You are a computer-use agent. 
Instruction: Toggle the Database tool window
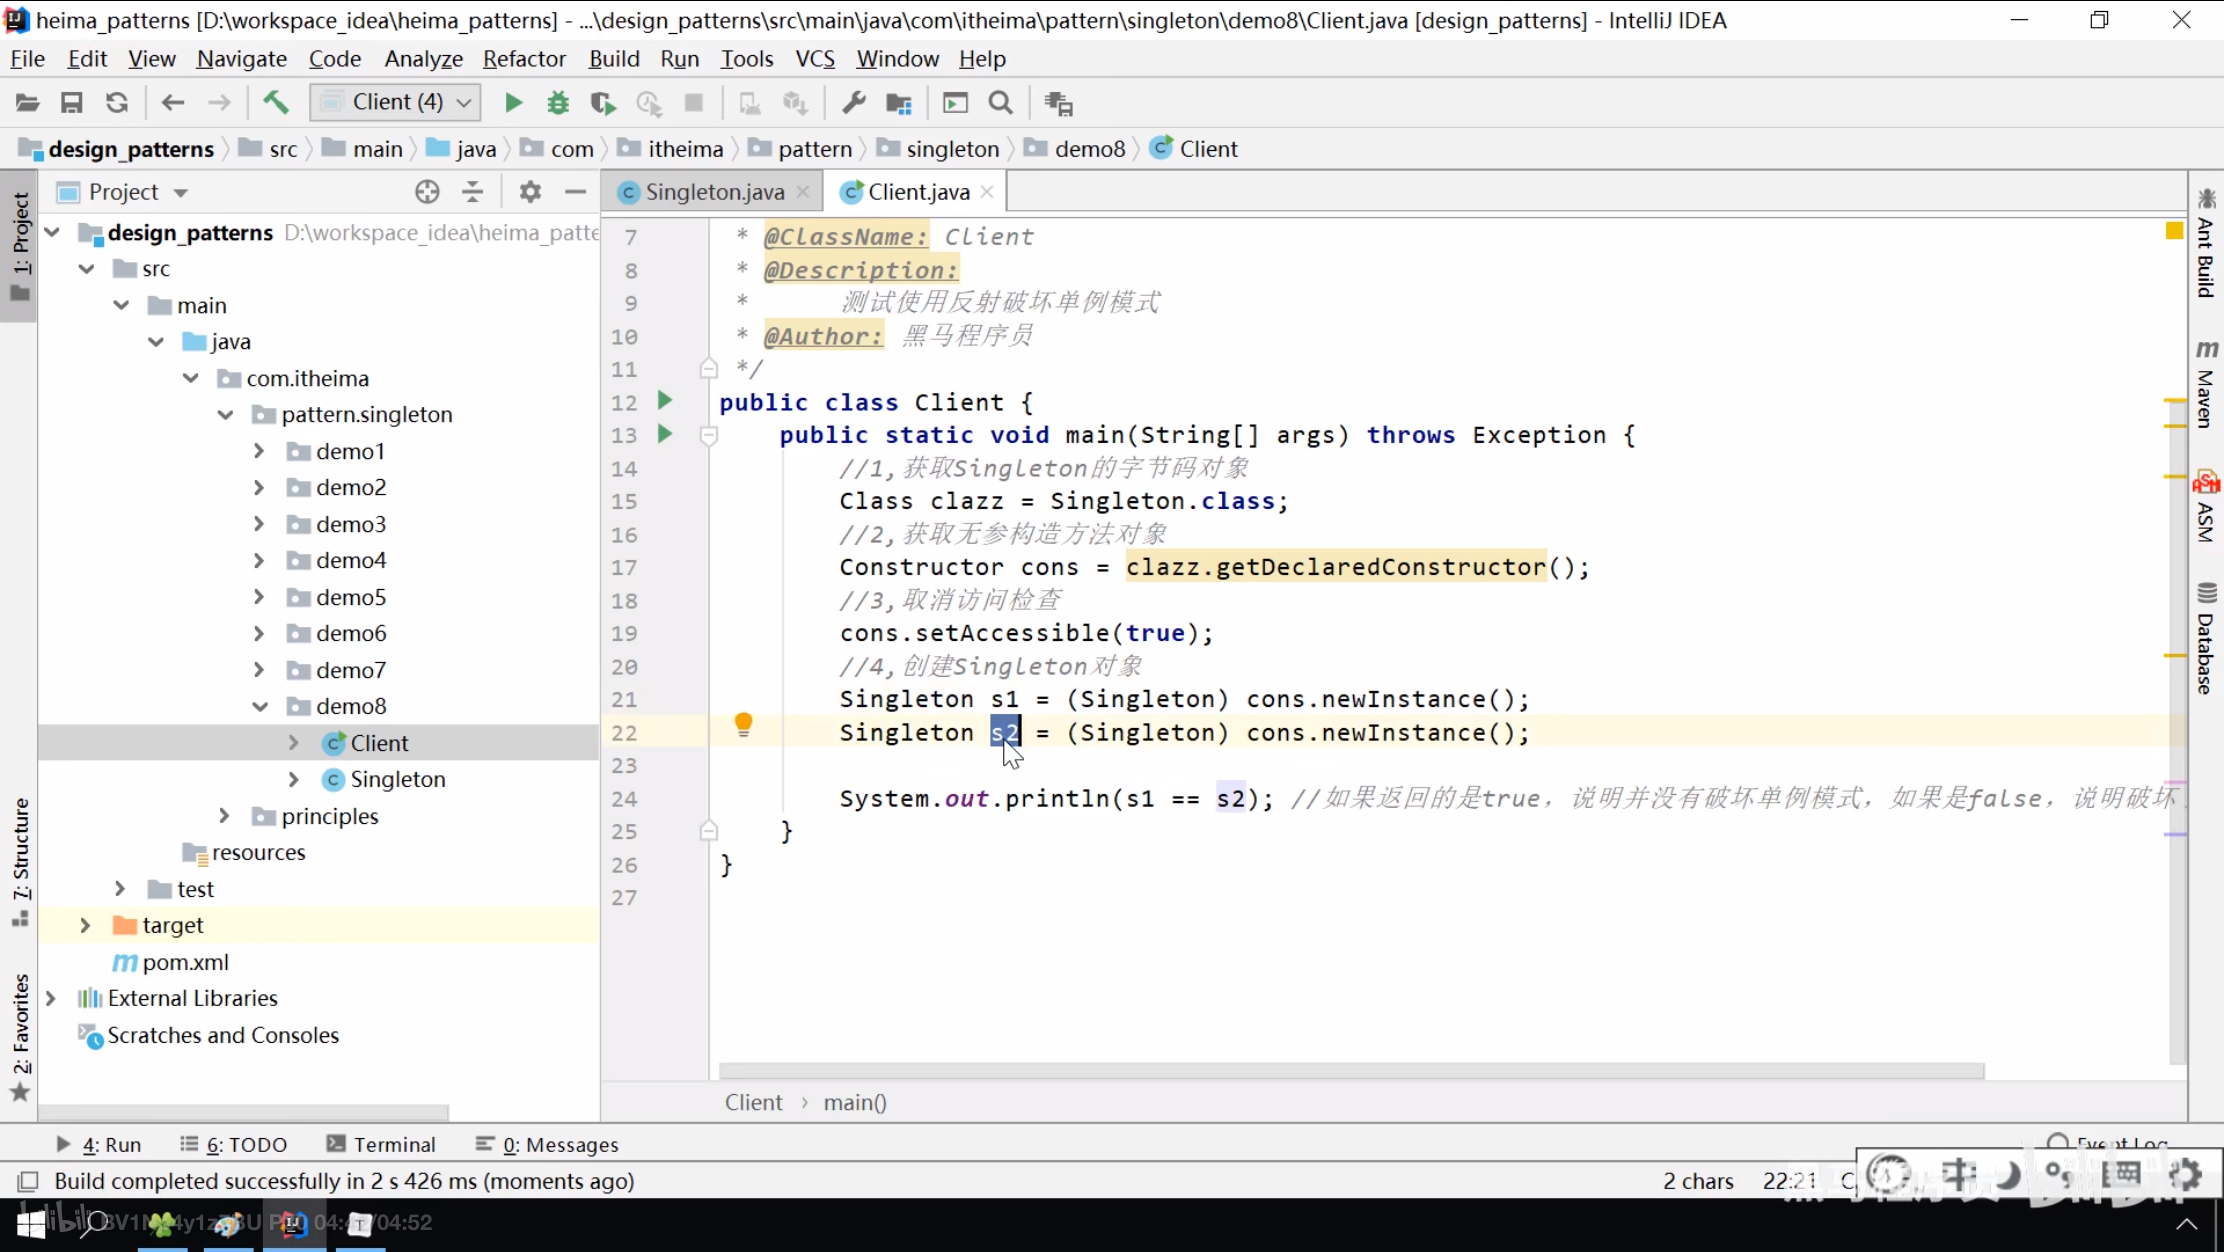[2206, 638]
